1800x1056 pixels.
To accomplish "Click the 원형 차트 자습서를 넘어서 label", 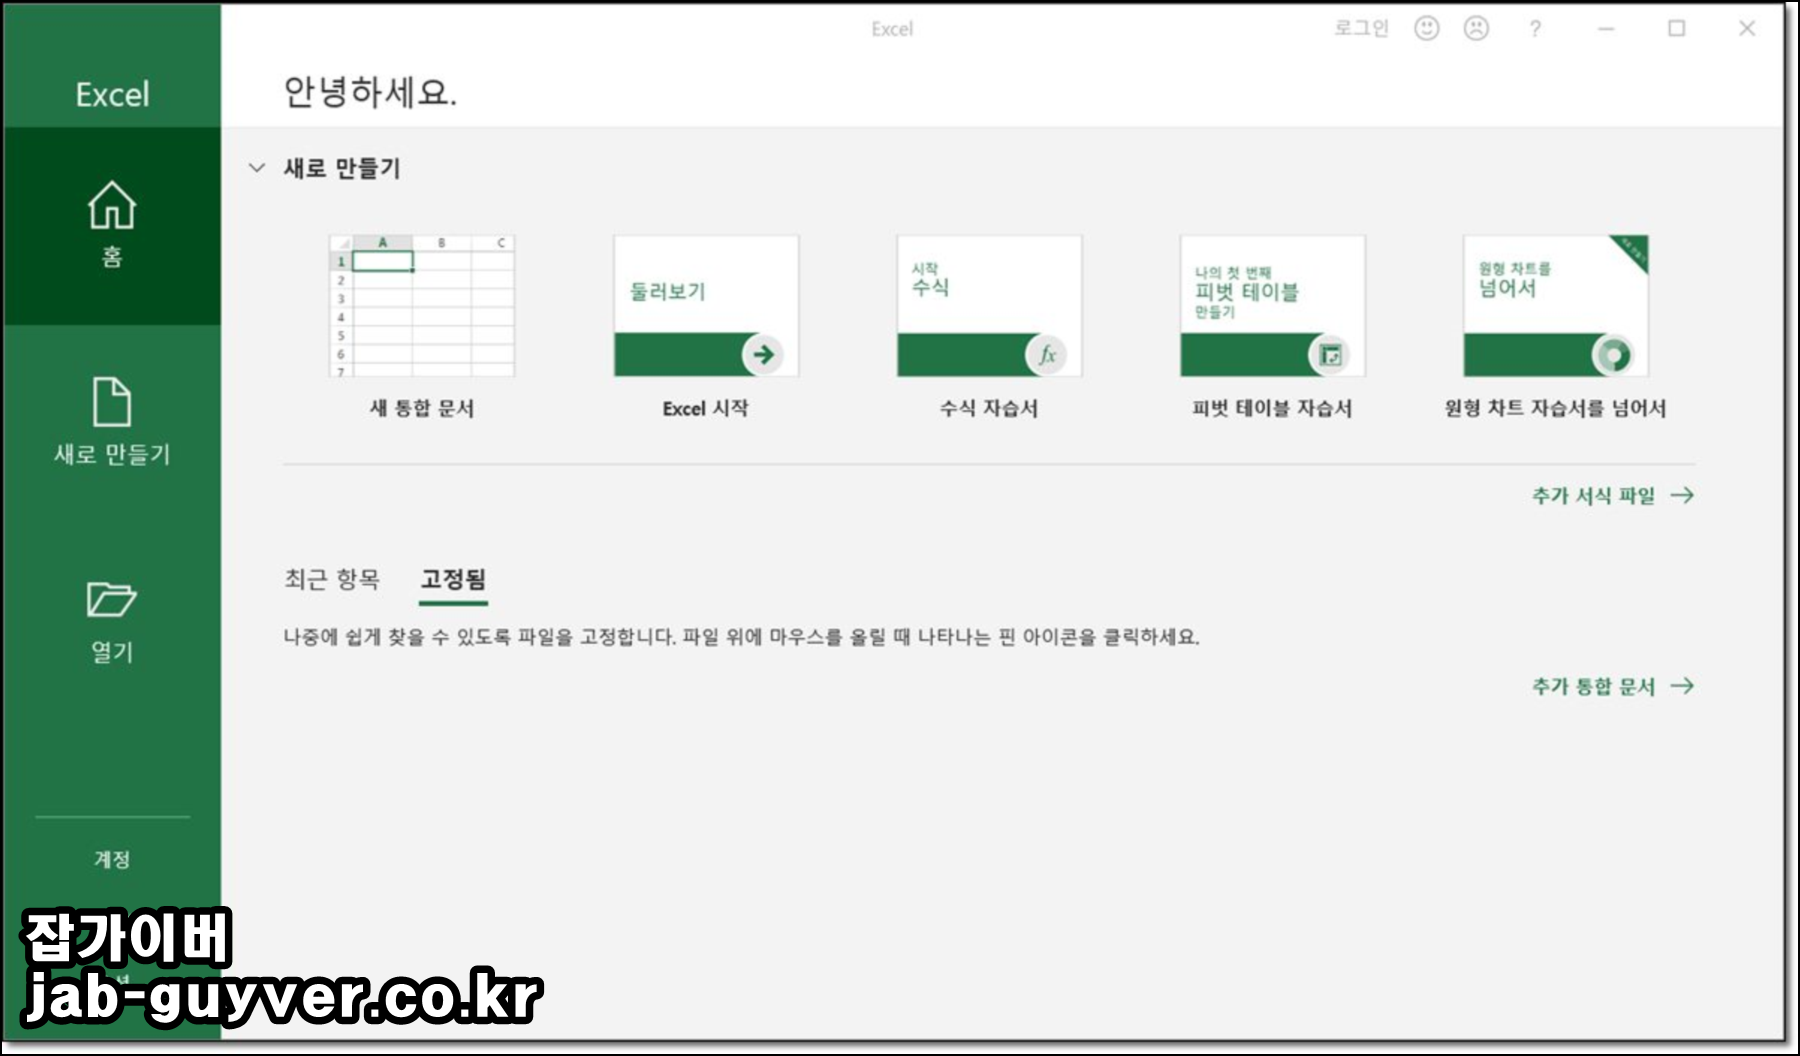I will (1555, 408).
